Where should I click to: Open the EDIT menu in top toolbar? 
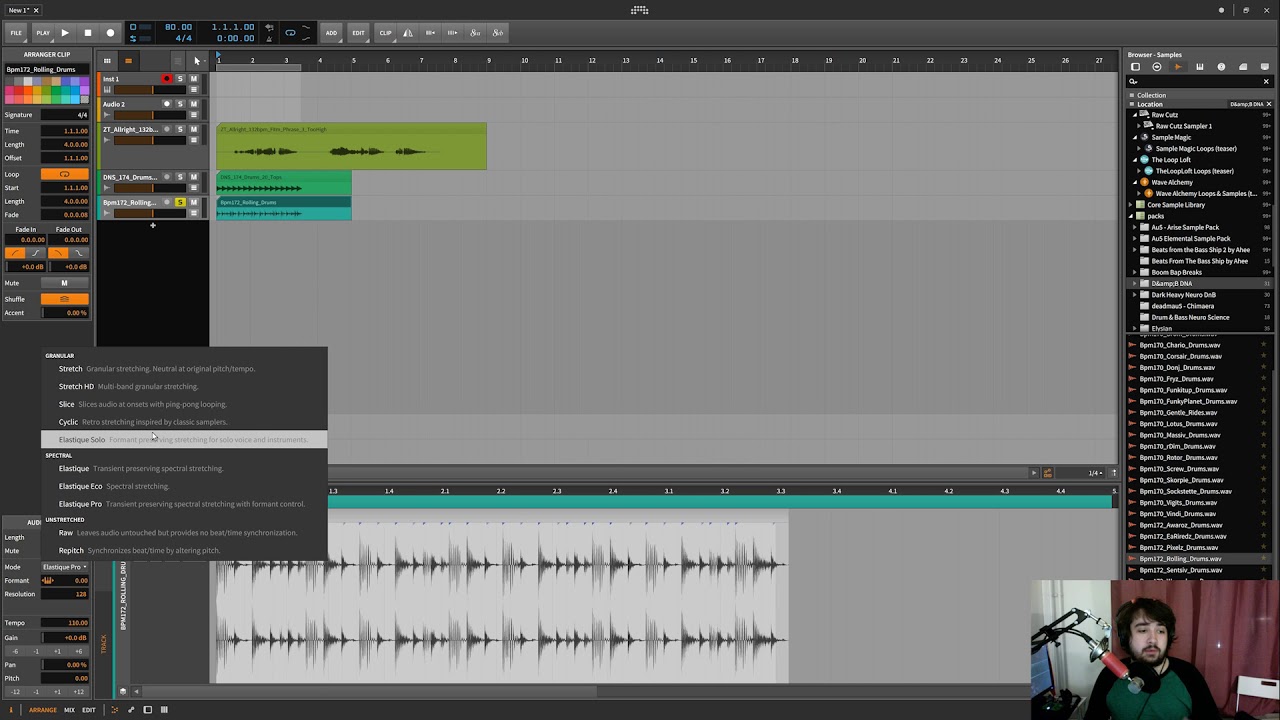click(358, 33)
